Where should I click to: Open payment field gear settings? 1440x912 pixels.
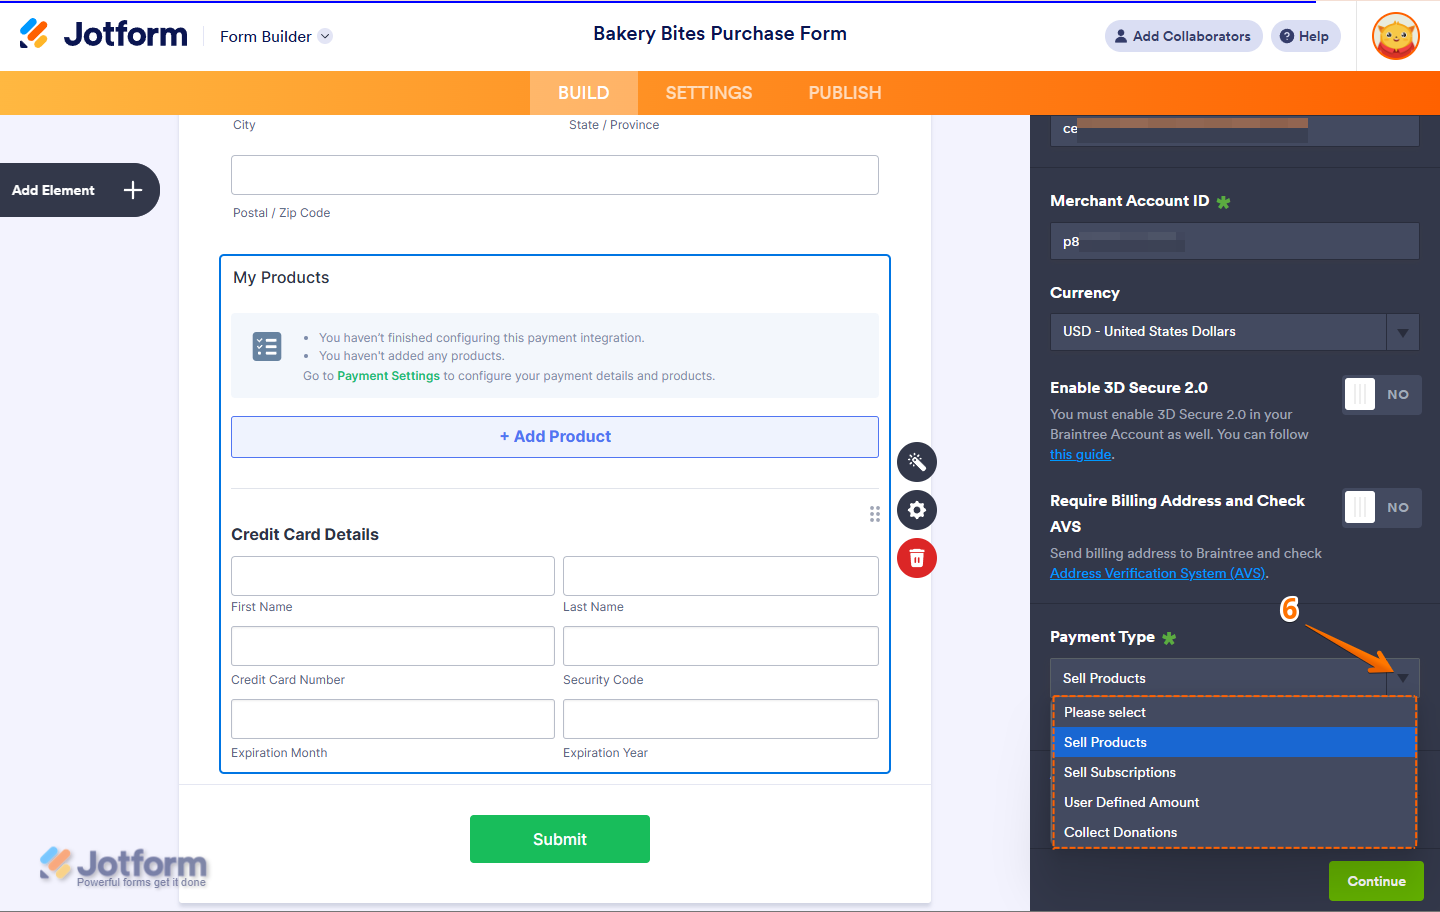917,510
